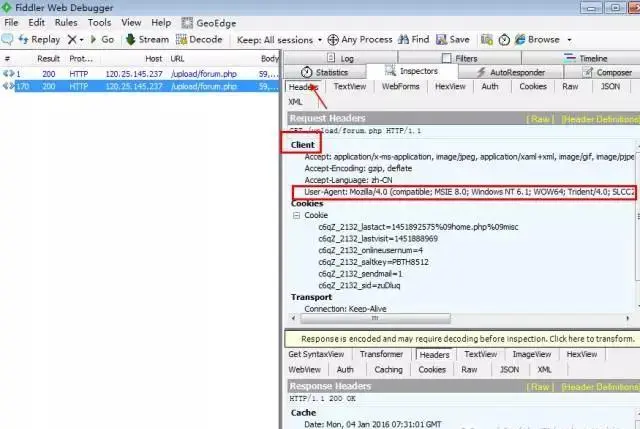Select request WebForms inspector tab

click(x=400, y=87)
